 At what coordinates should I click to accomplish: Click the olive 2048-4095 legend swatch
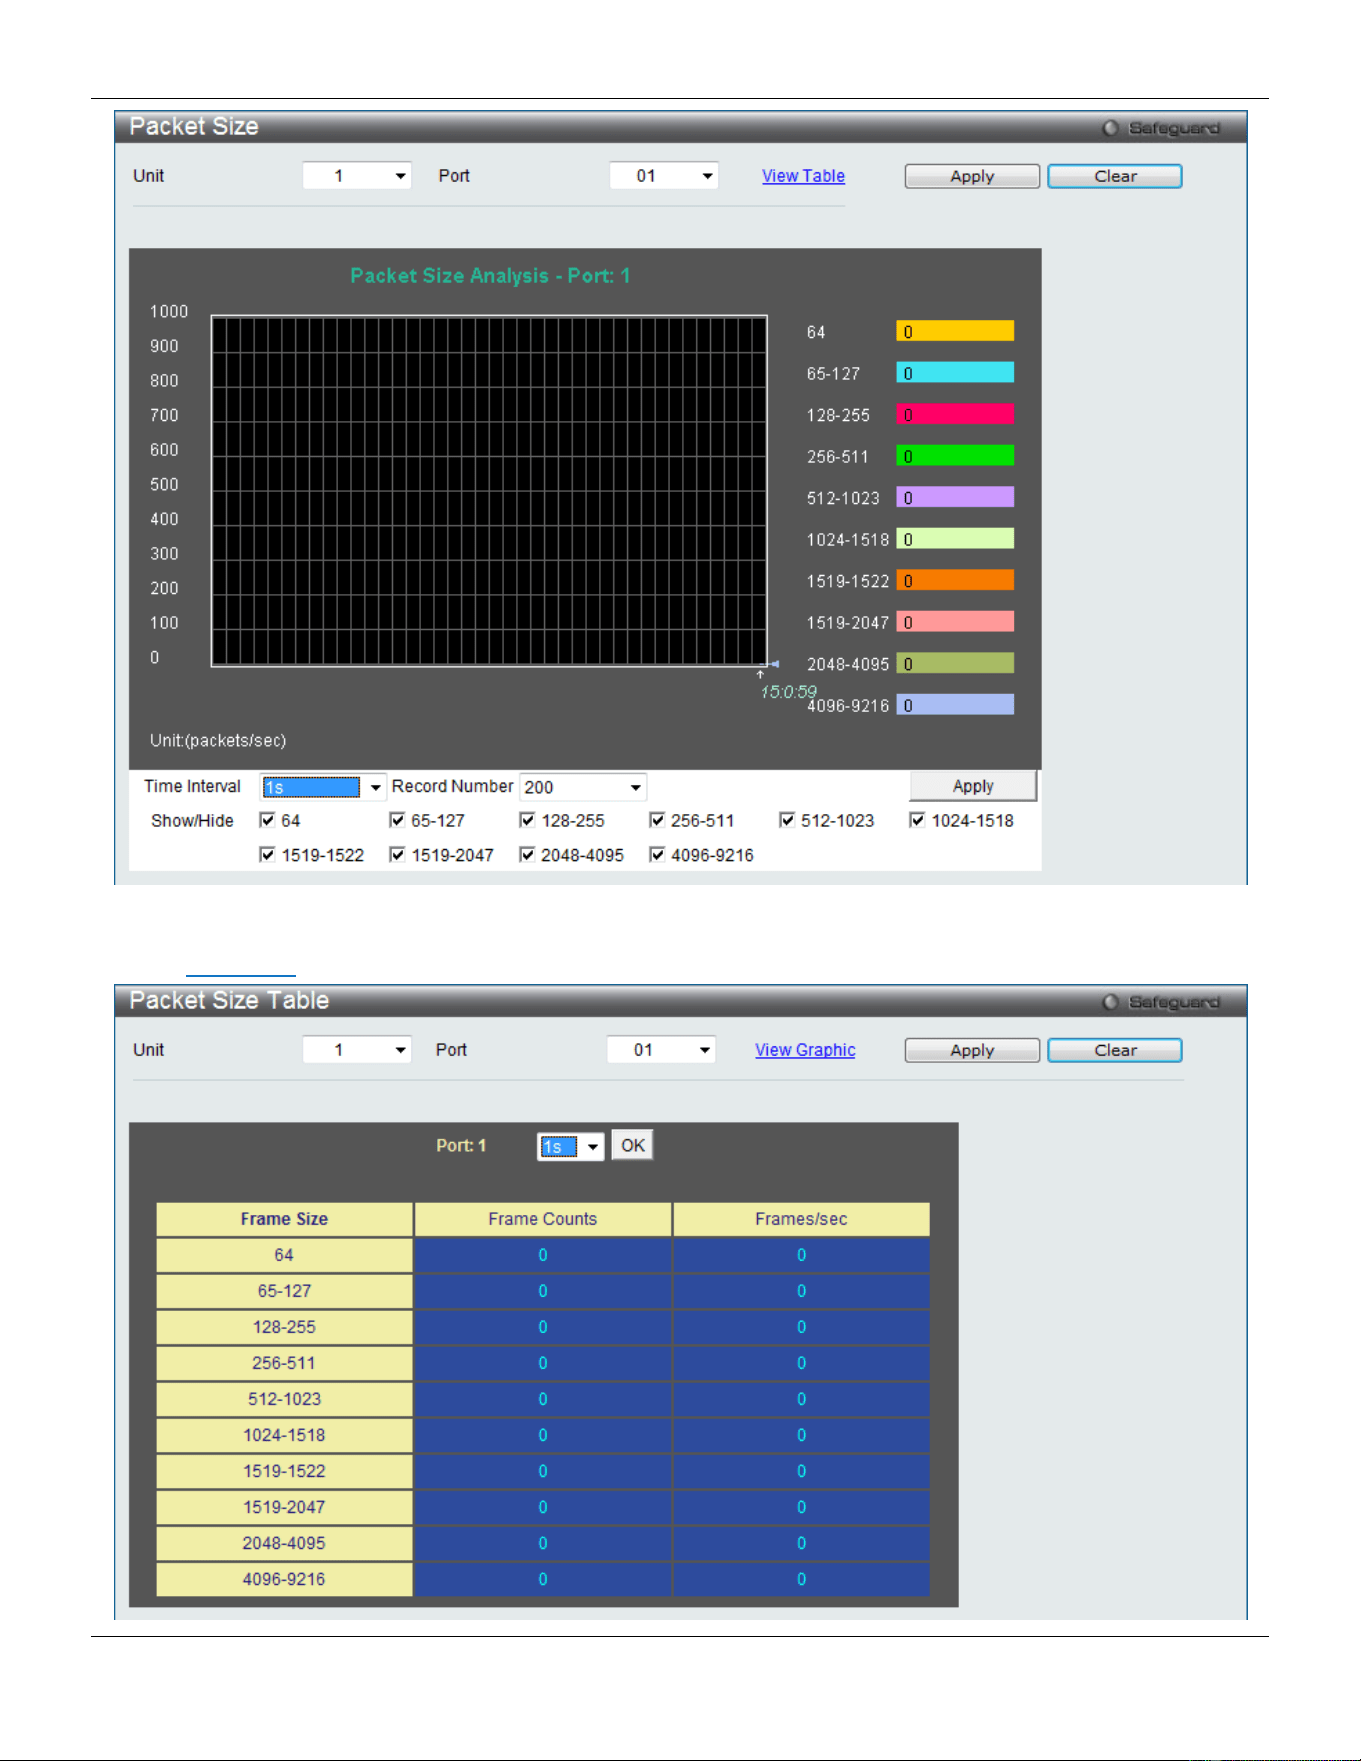[955, 663]
